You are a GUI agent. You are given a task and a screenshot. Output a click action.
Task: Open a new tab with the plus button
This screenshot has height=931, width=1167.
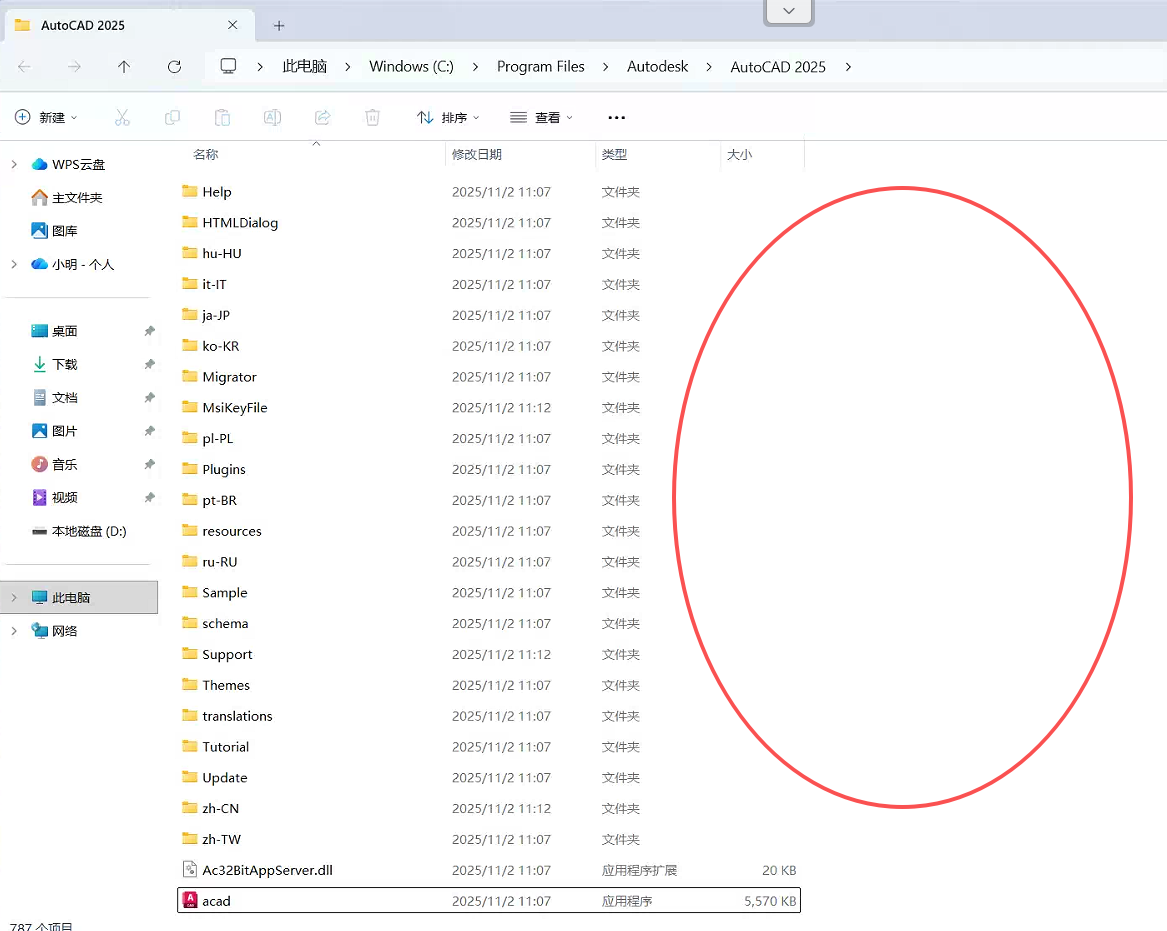[278, 25]
